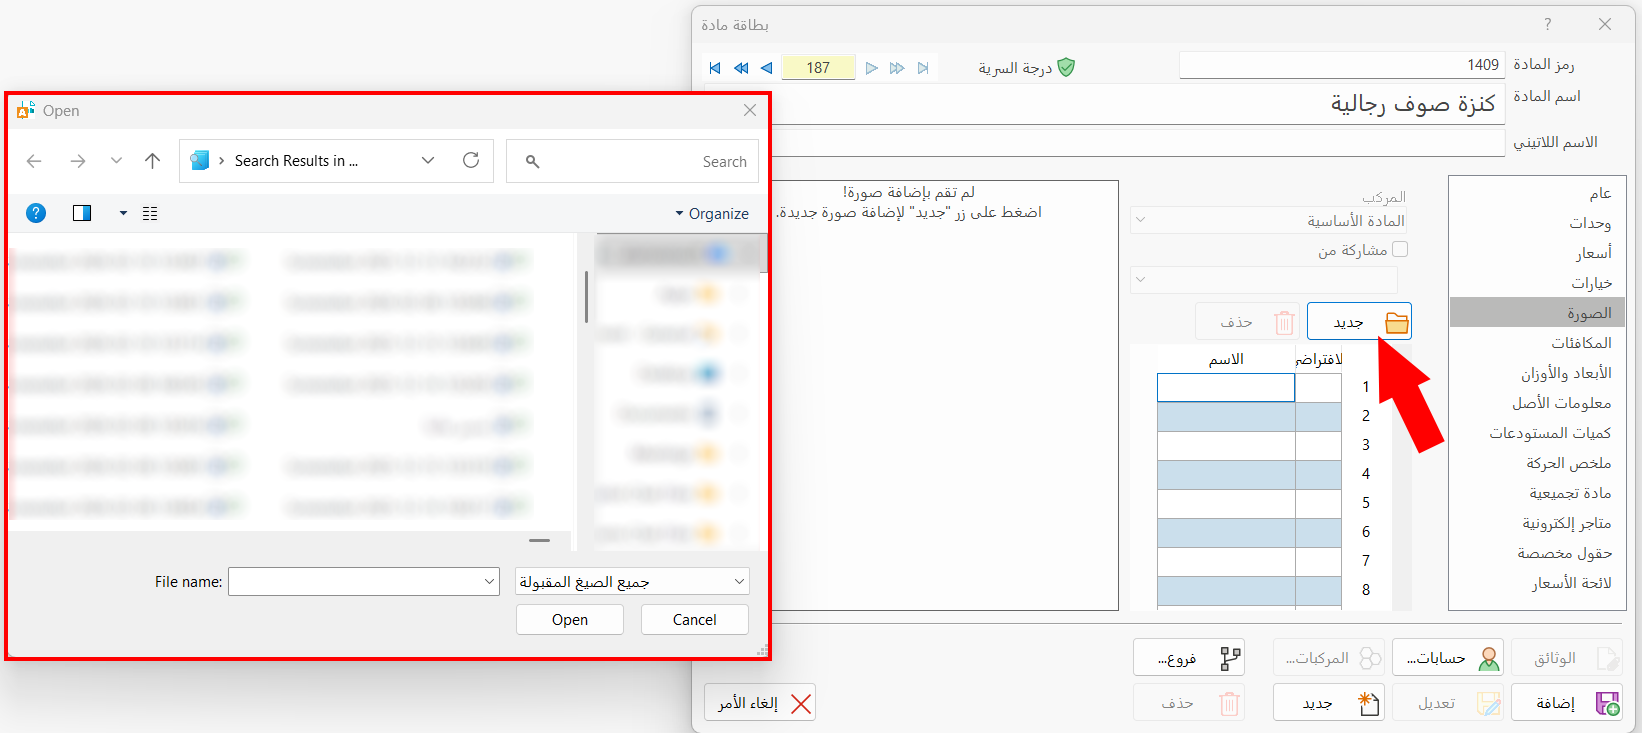Click the File name input field
This screenshot has height=733, width=1642.
click(x=355, y=581)
